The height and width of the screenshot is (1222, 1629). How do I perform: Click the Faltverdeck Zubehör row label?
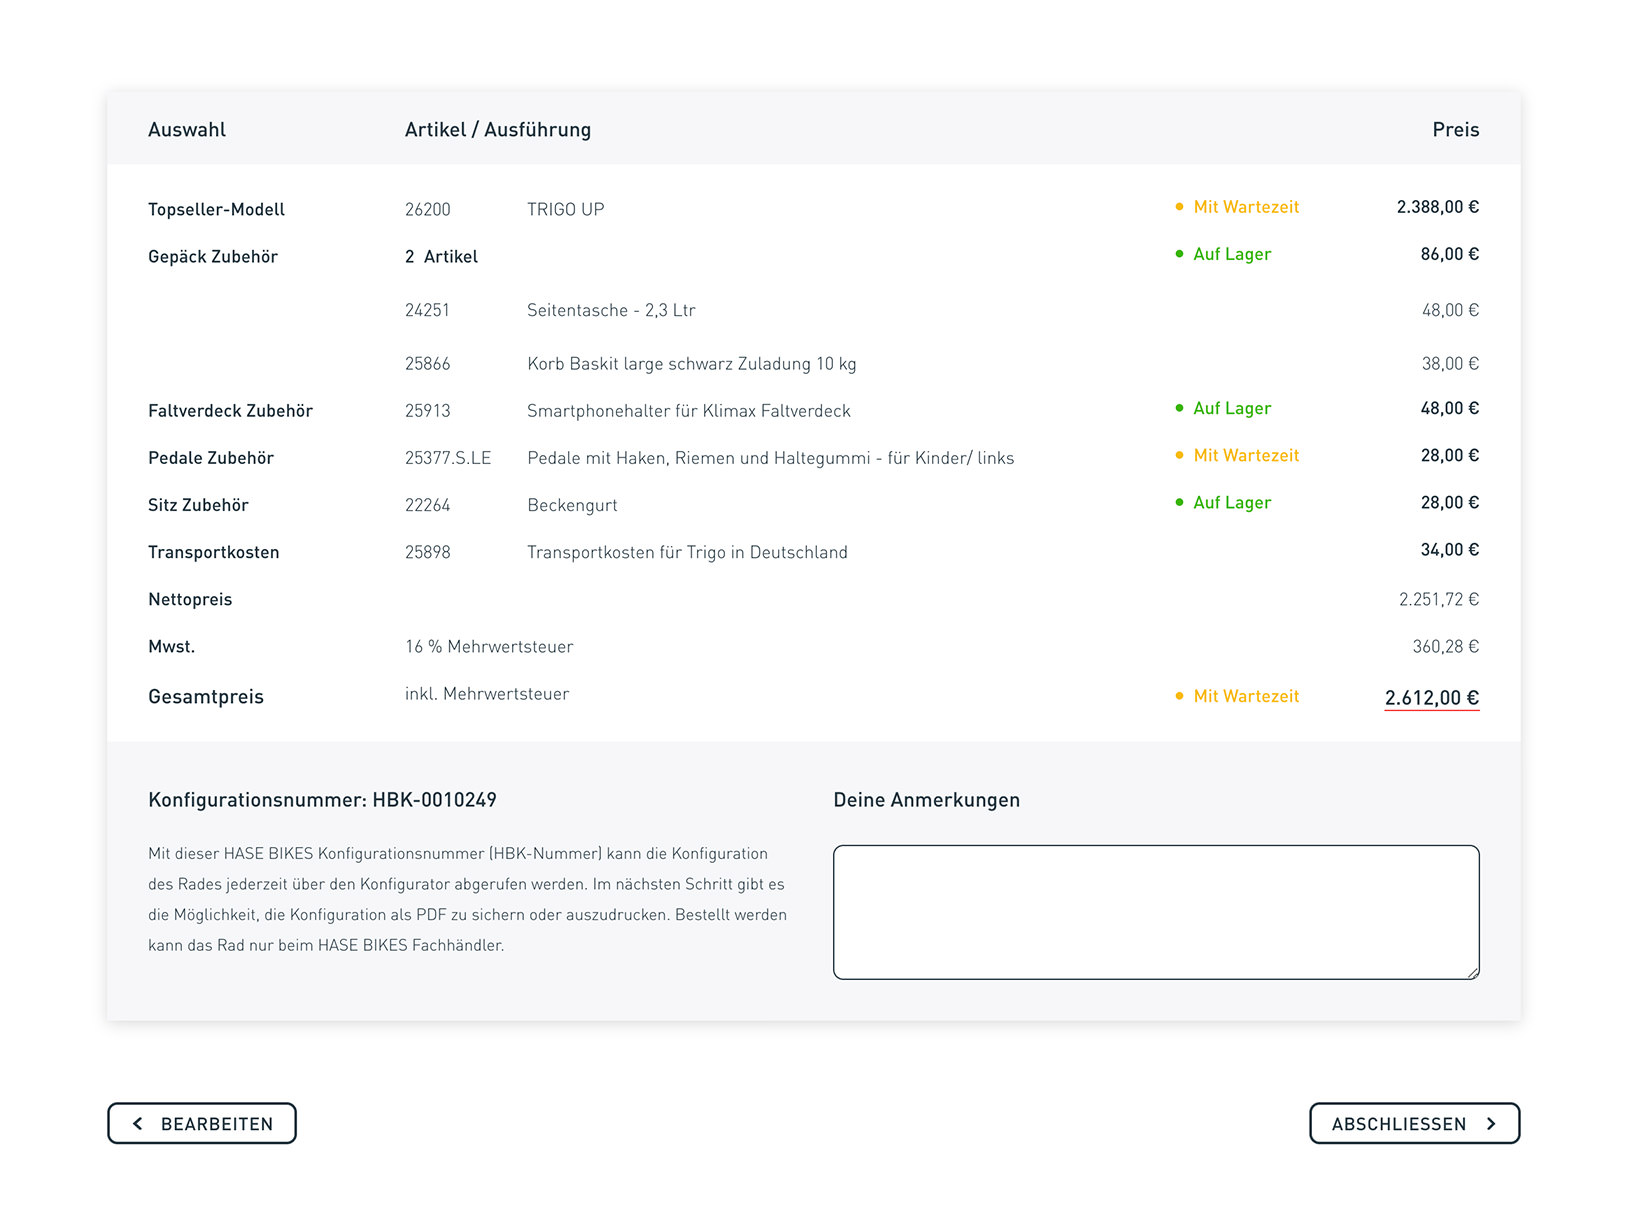230,411
